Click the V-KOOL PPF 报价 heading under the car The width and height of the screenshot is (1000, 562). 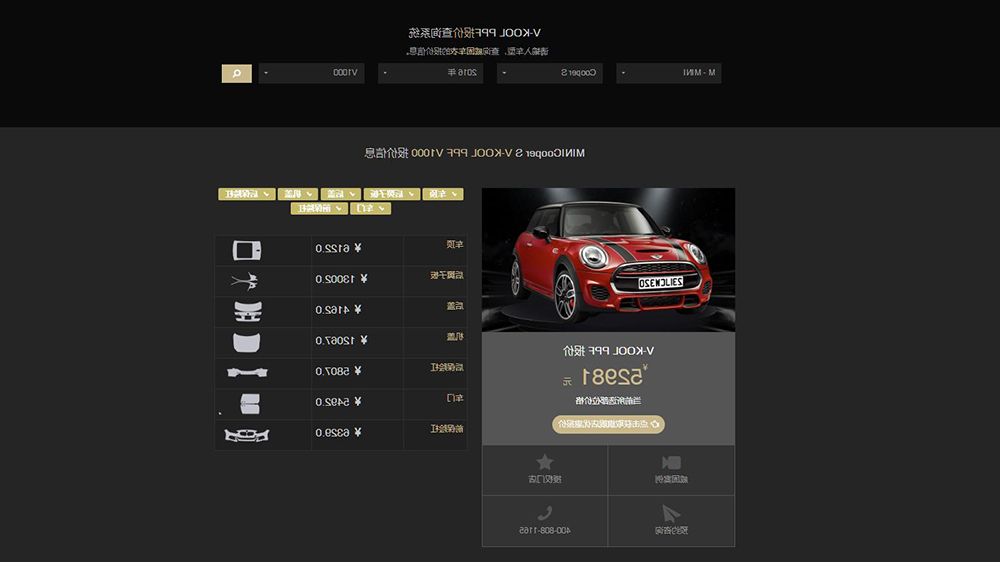pyautogui.click(x=608, y=351)
